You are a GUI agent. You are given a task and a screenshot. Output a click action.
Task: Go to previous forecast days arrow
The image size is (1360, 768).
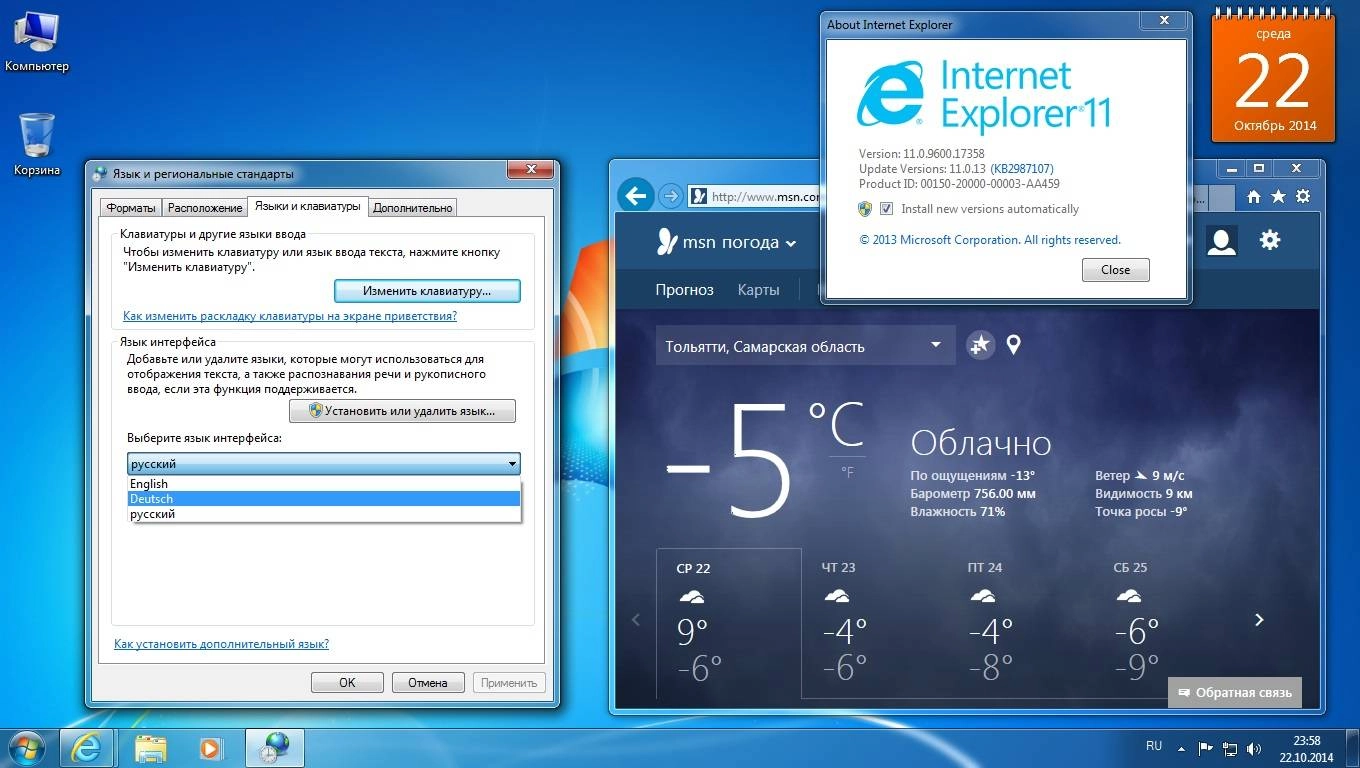[636, 620]
